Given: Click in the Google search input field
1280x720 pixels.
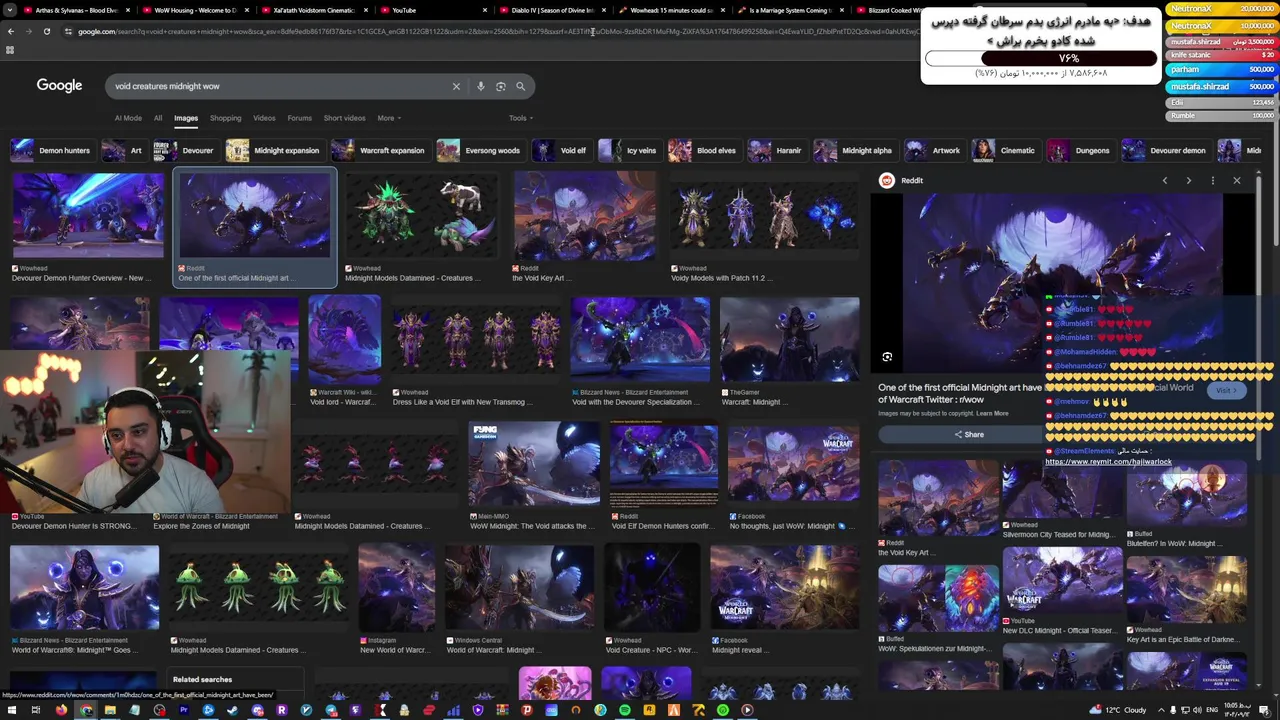Looking at the screenshot, I should [x=280, y=86].
